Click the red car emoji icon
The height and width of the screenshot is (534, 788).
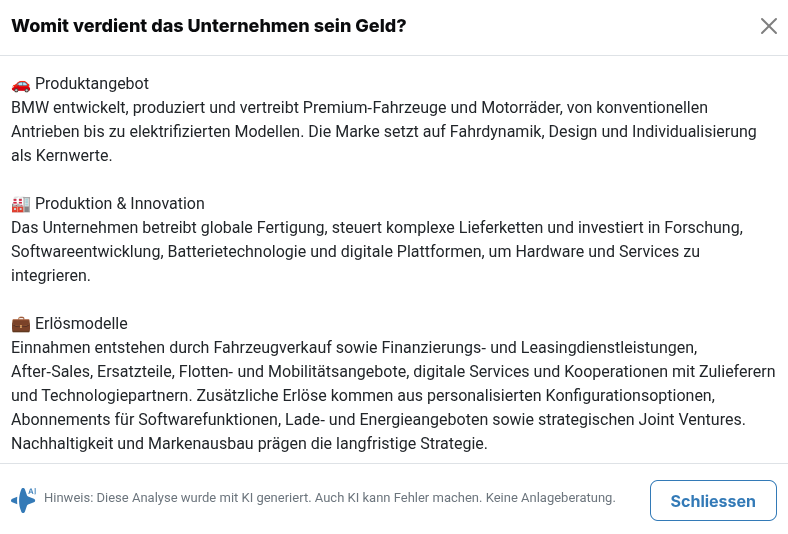point(20,84)
